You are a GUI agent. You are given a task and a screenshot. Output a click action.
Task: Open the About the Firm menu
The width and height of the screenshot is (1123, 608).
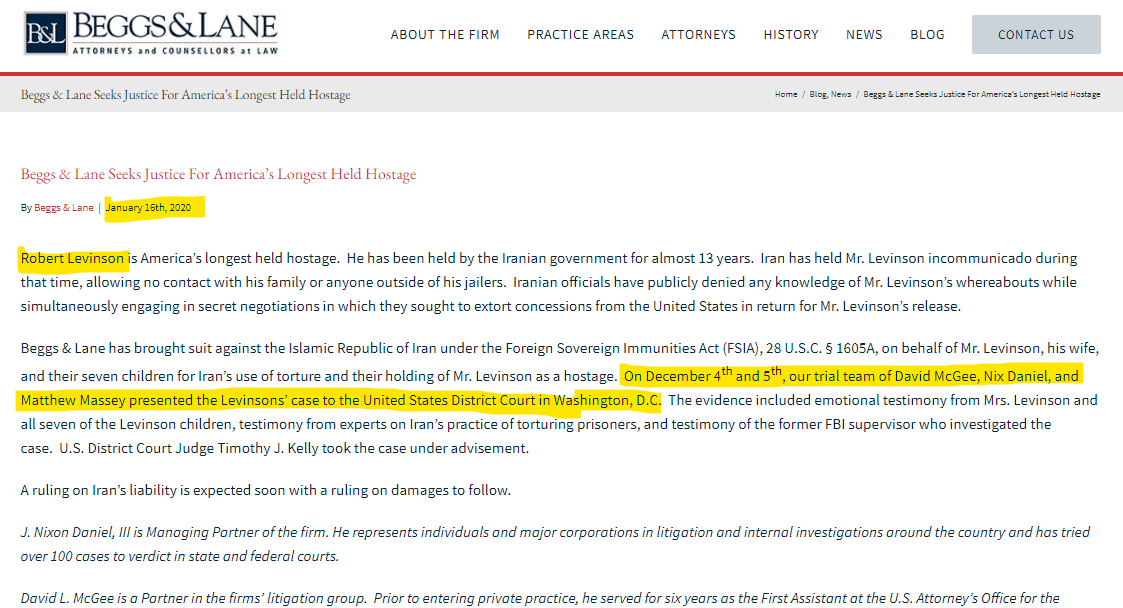[x=445, y=34]
